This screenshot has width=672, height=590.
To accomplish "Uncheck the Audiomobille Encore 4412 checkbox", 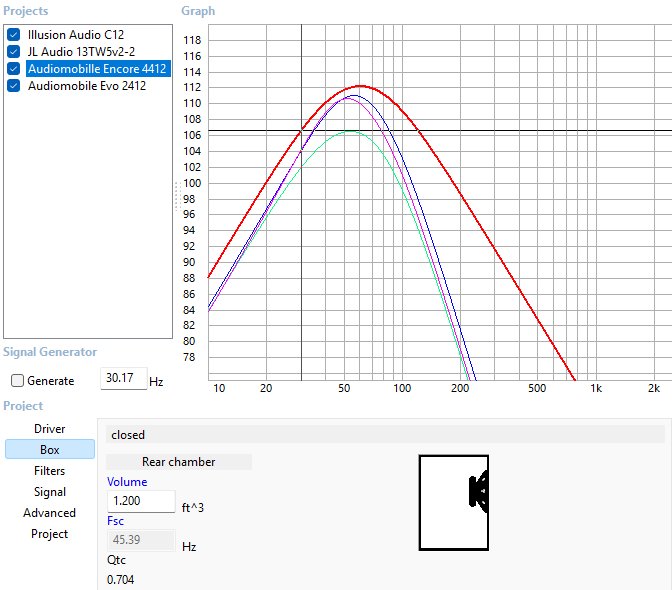I will point(13,69).
